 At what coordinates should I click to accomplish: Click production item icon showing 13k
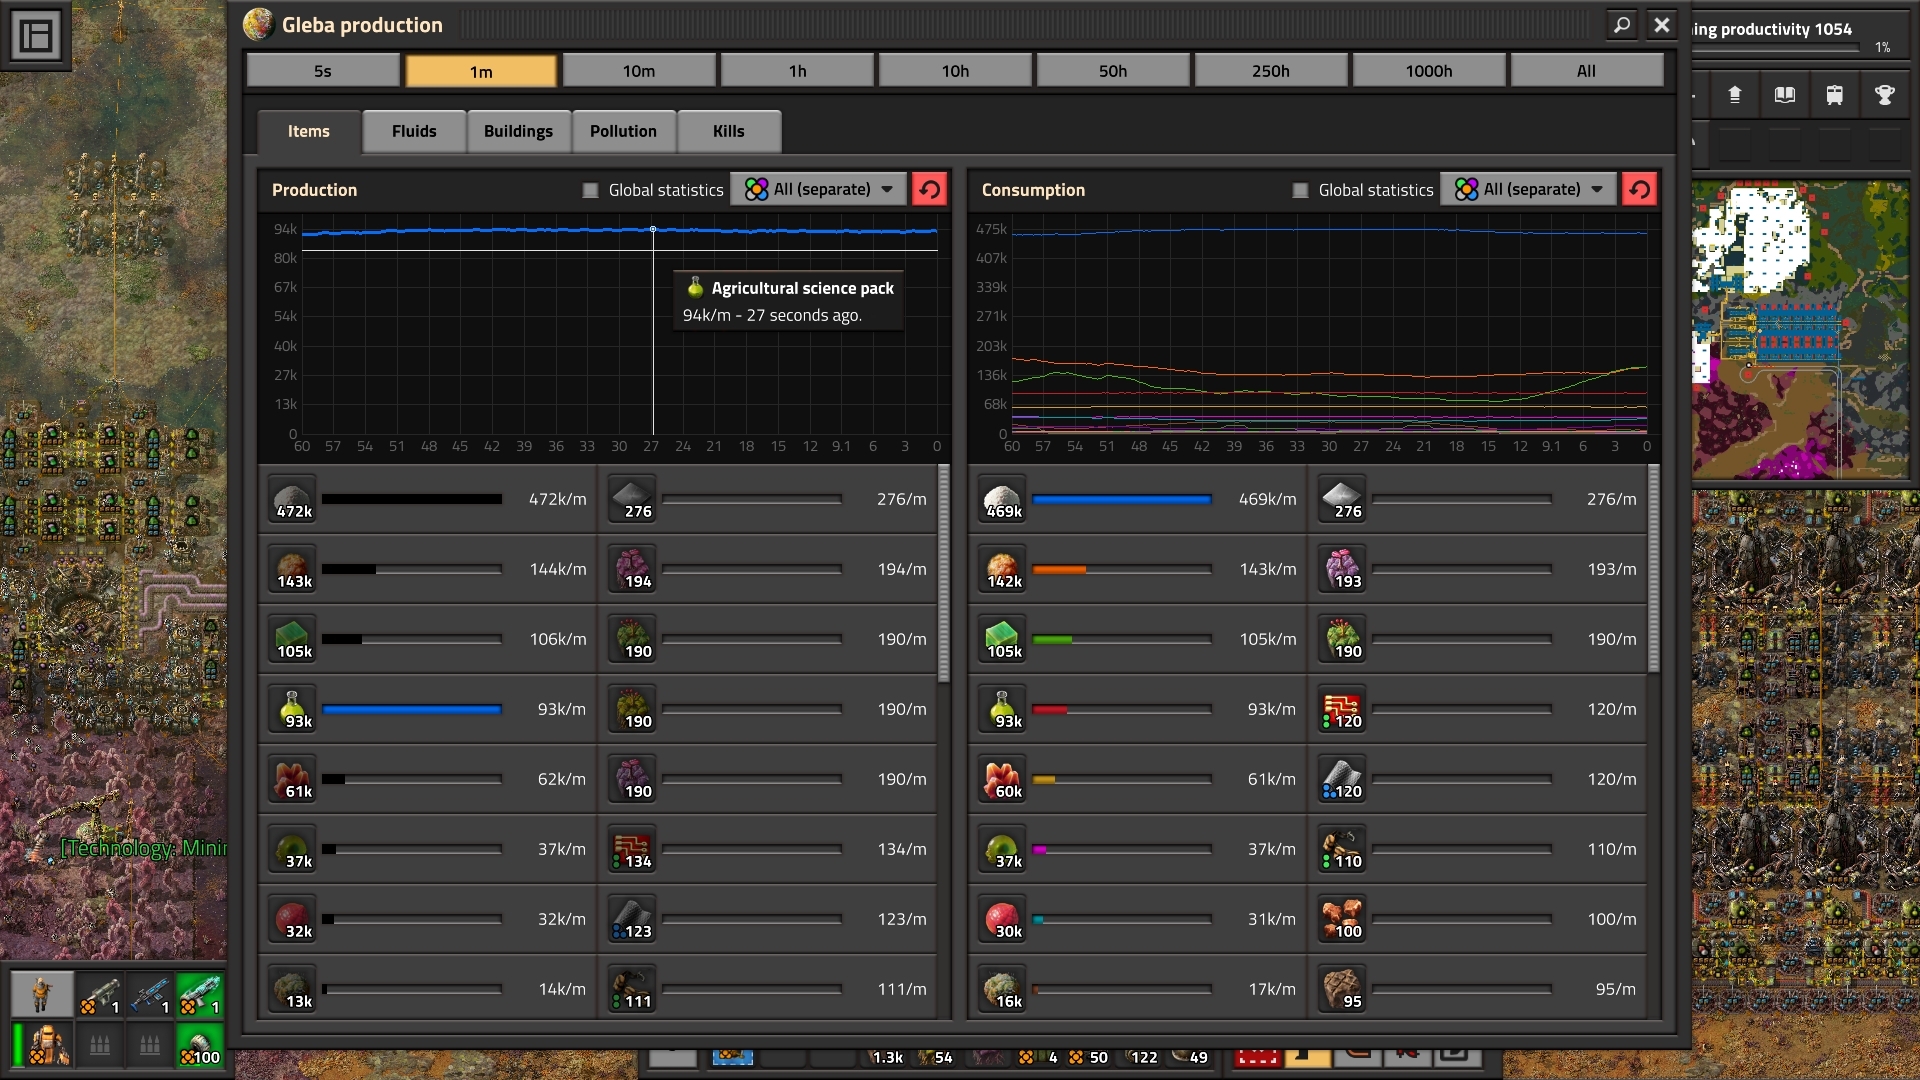pyautogui.click(x=292, y=989)
